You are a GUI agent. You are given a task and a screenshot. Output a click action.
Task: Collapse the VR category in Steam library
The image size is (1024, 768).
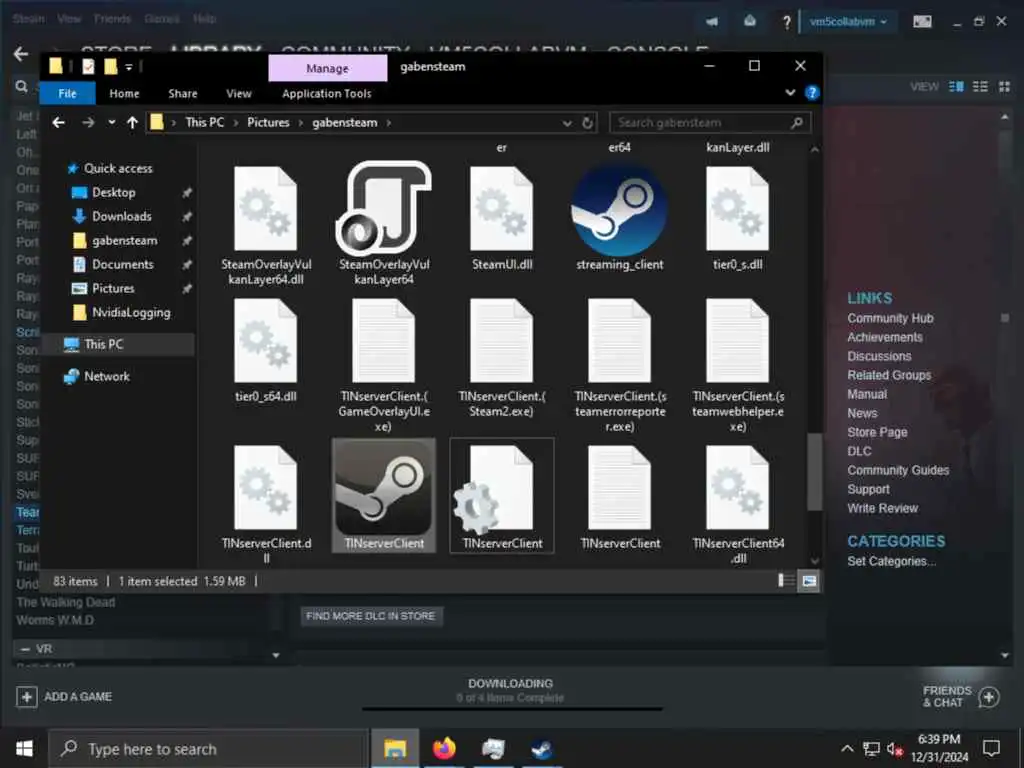(25, 648)
